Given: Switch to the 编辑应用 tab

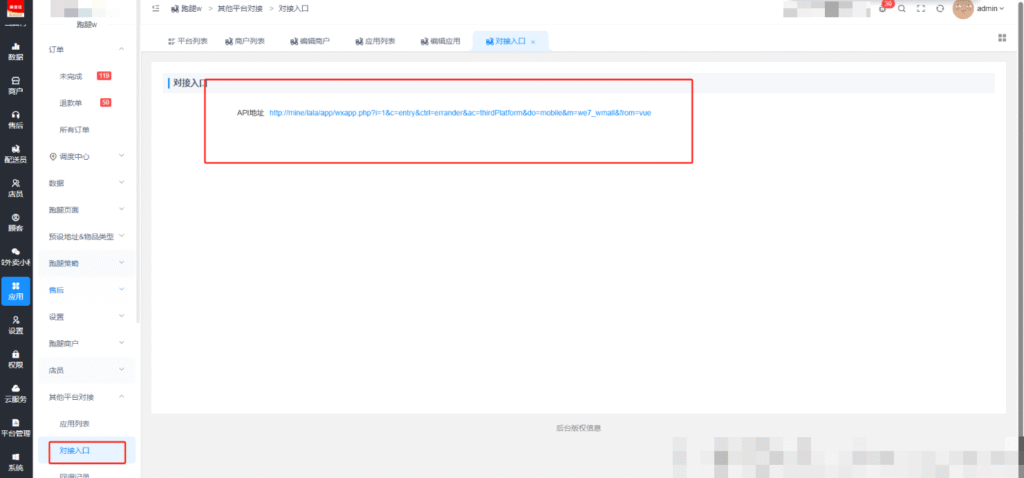Looking at the screenshot, I should (x=440, y=42).
